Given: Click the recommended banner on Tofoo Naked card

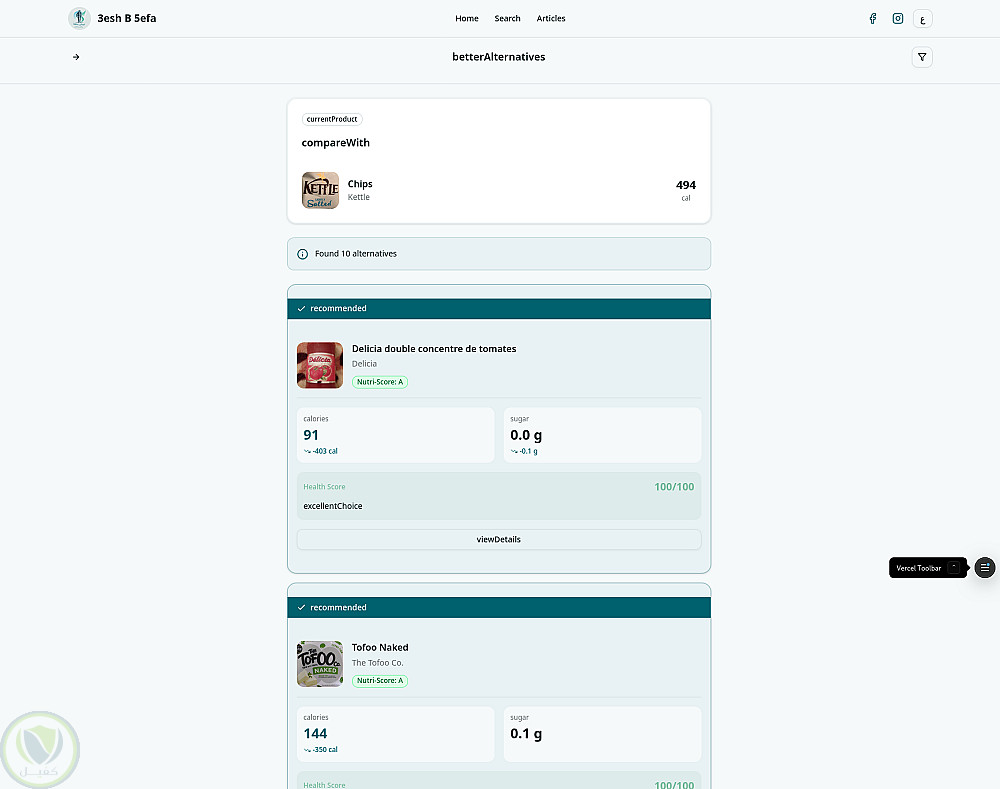Looking at the screenshot, I should tap(499, 608).
